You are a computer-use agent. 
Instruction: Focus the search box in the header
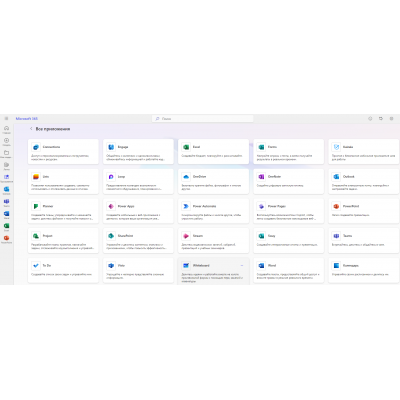pyautogui.click(x=202, y=119)
